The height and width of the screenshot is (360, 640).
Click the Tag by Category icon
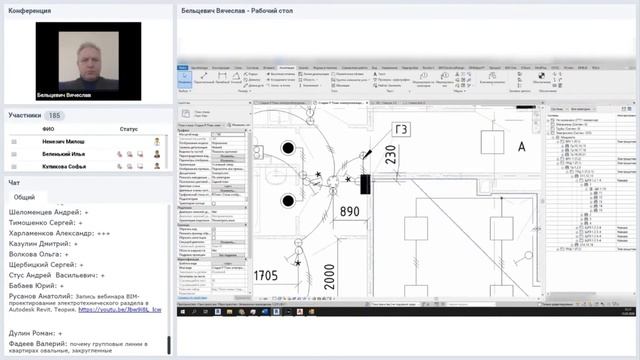coord(424,79)
